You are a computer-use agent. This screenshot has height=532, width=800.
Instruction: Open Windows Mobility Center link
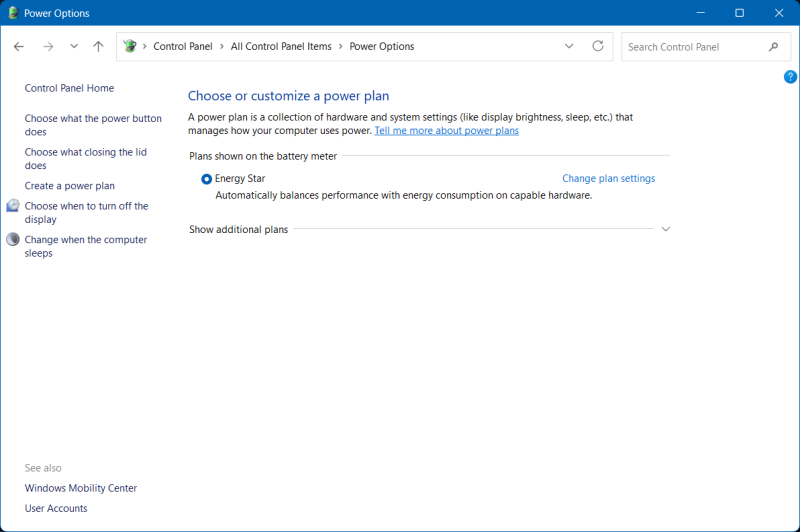click(81, 488)
